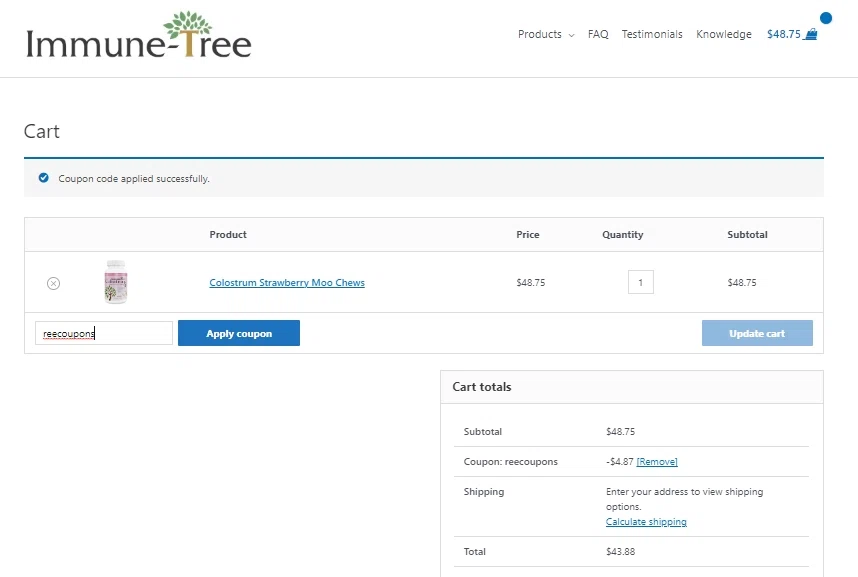Open the shopping bag cart icon
Image resolution: width=858 pixels, height=577 pixels.
click(x=811, y=34)
